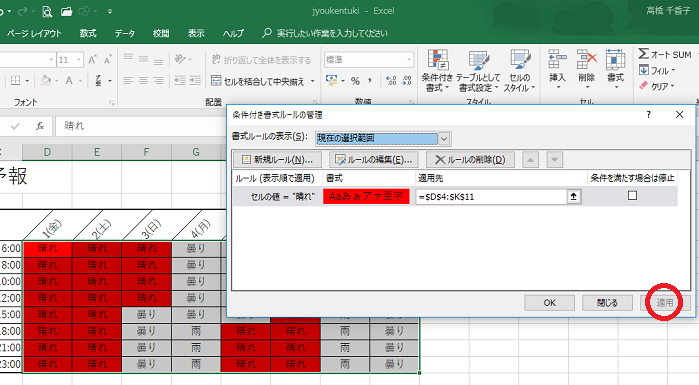The image size is (699, 385).
Task: Click OK in the rules manager dialog
Action: click(549, 303)
